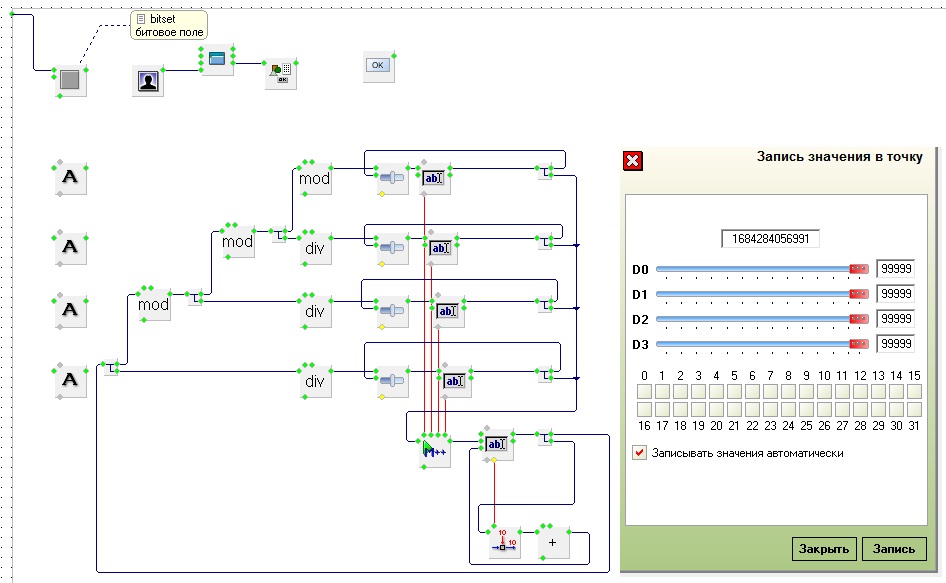
Task: Select the blue window form element
Action: point(217,60)
